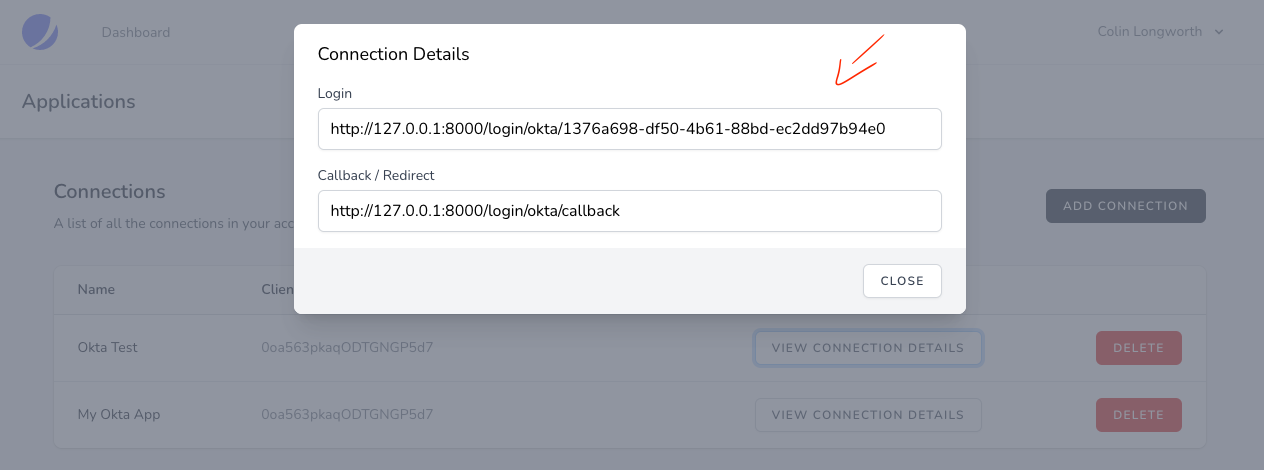Click the Applications page heading

(78, 101)
